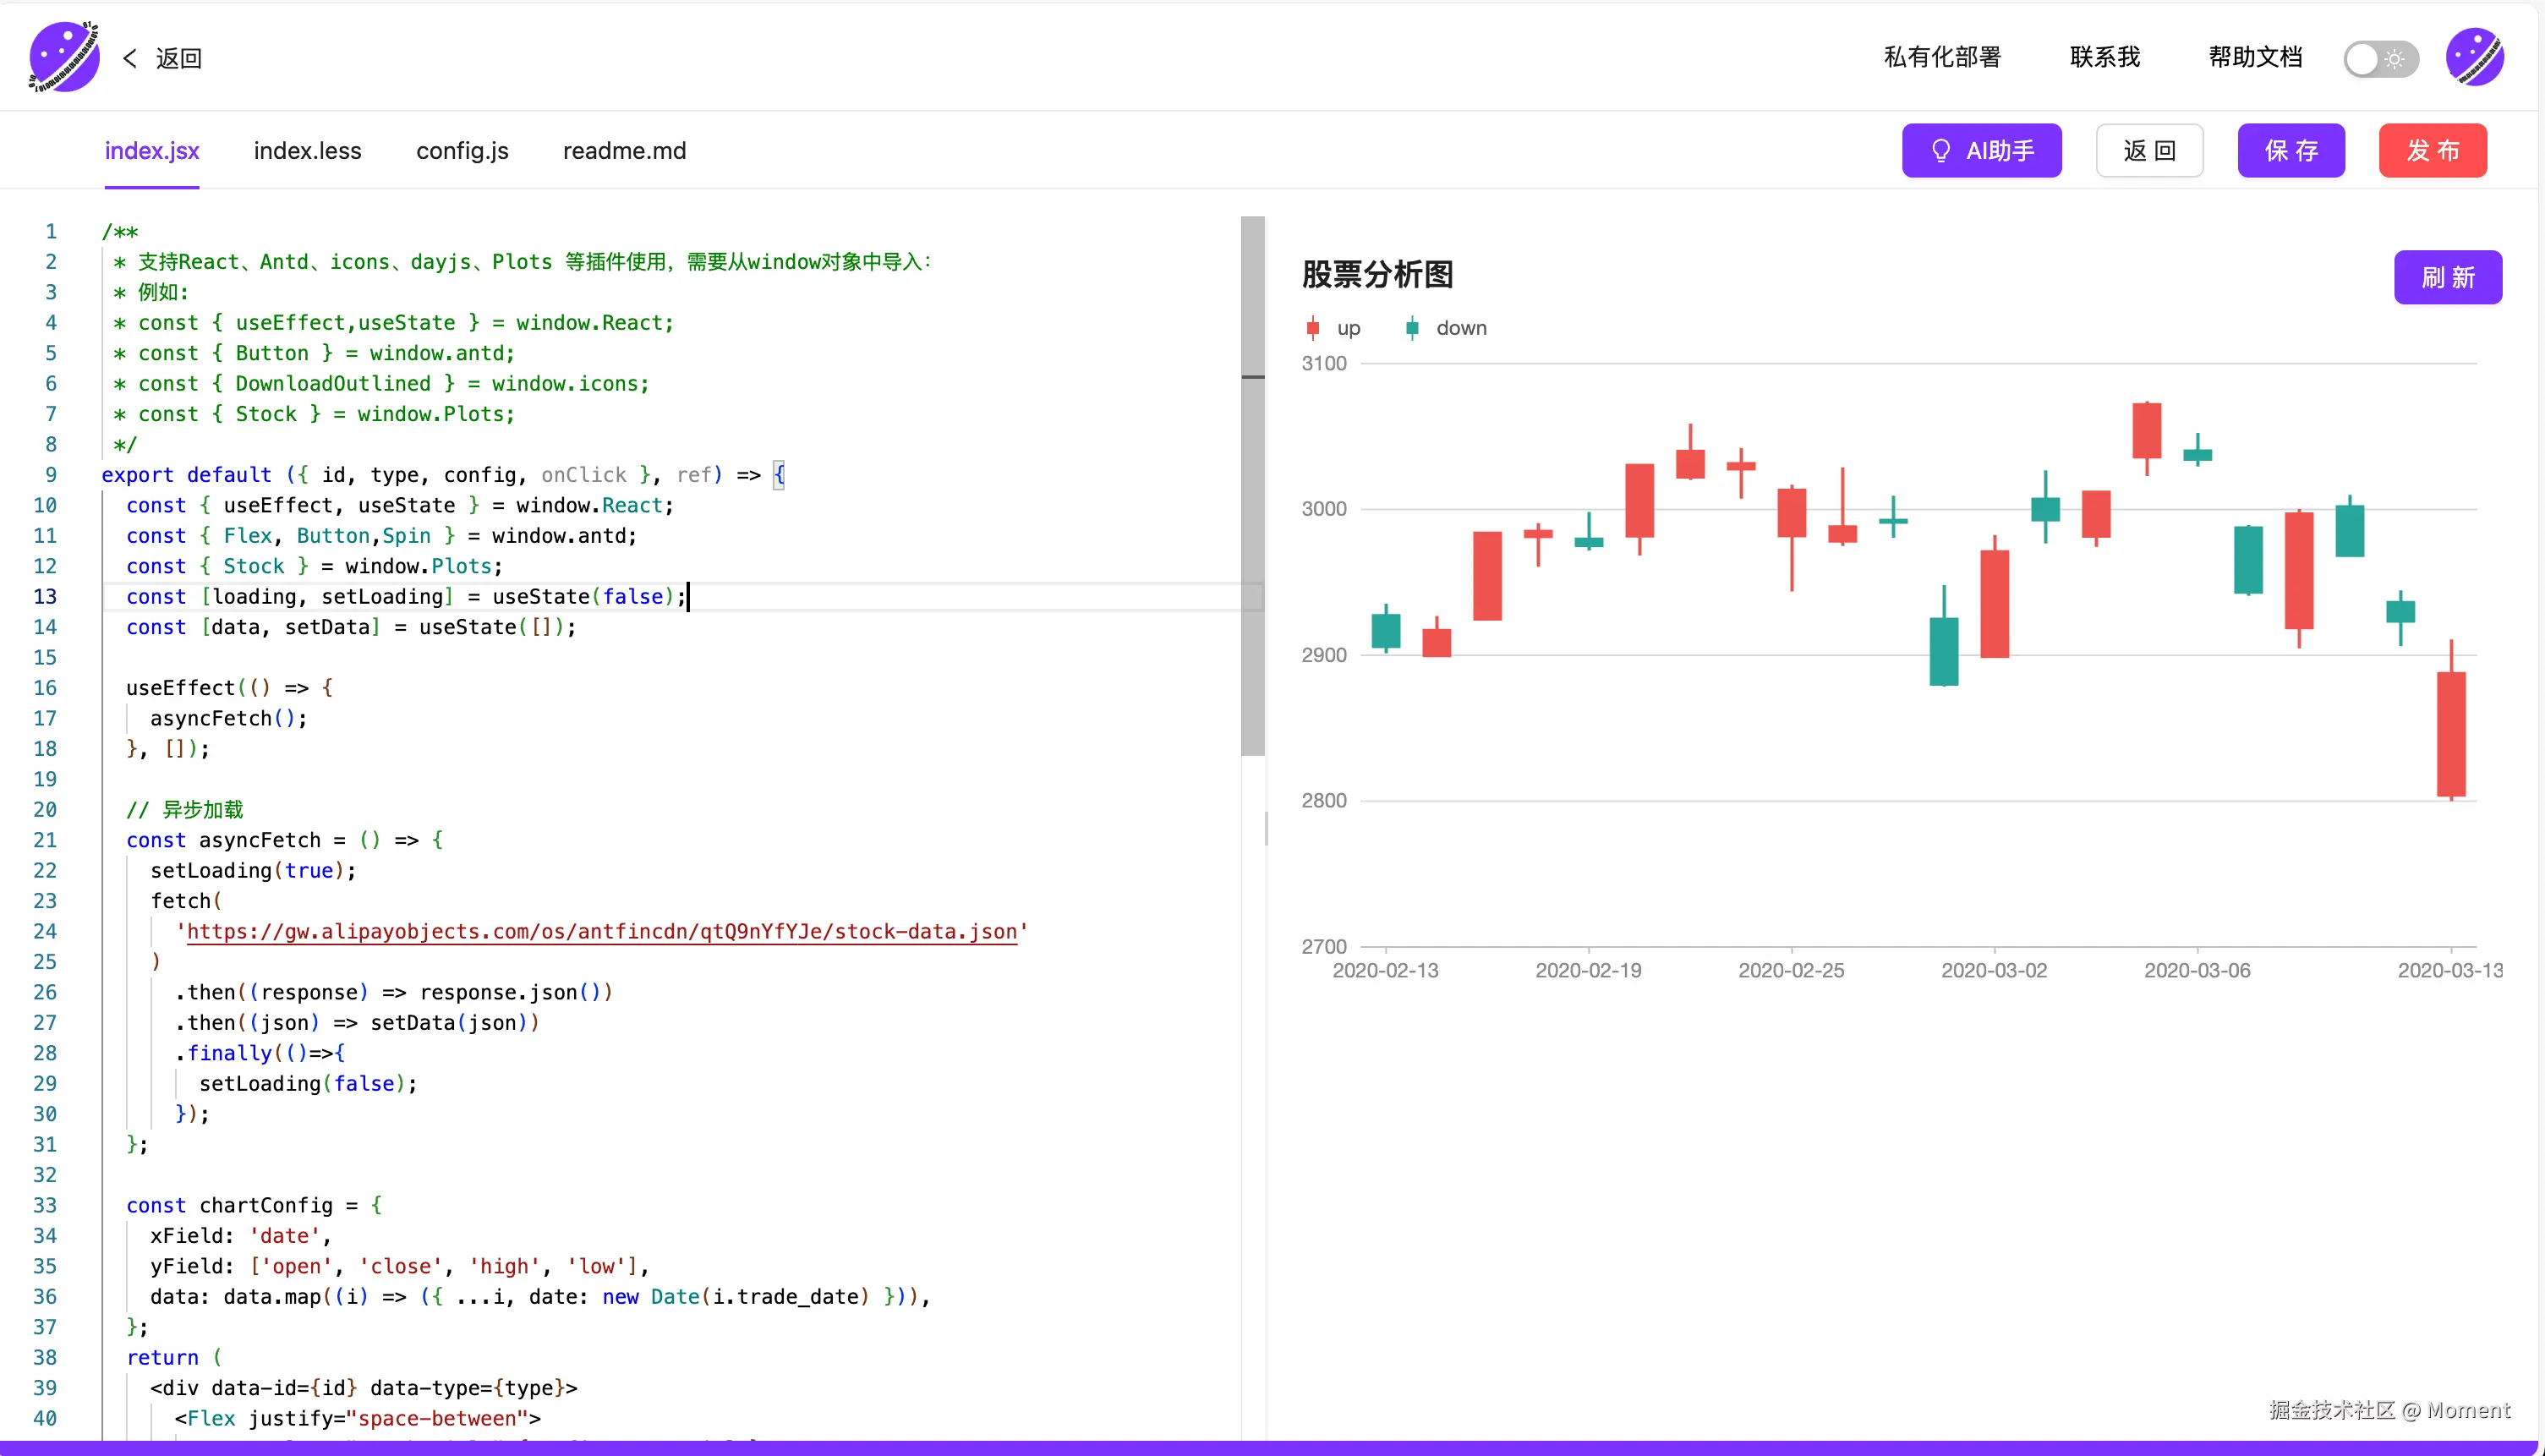This screenshot has height=1456, width=2545.
Task: Click the left-arrow icon beside 返回
Action: pyautogui.click(x=130, y=58)
